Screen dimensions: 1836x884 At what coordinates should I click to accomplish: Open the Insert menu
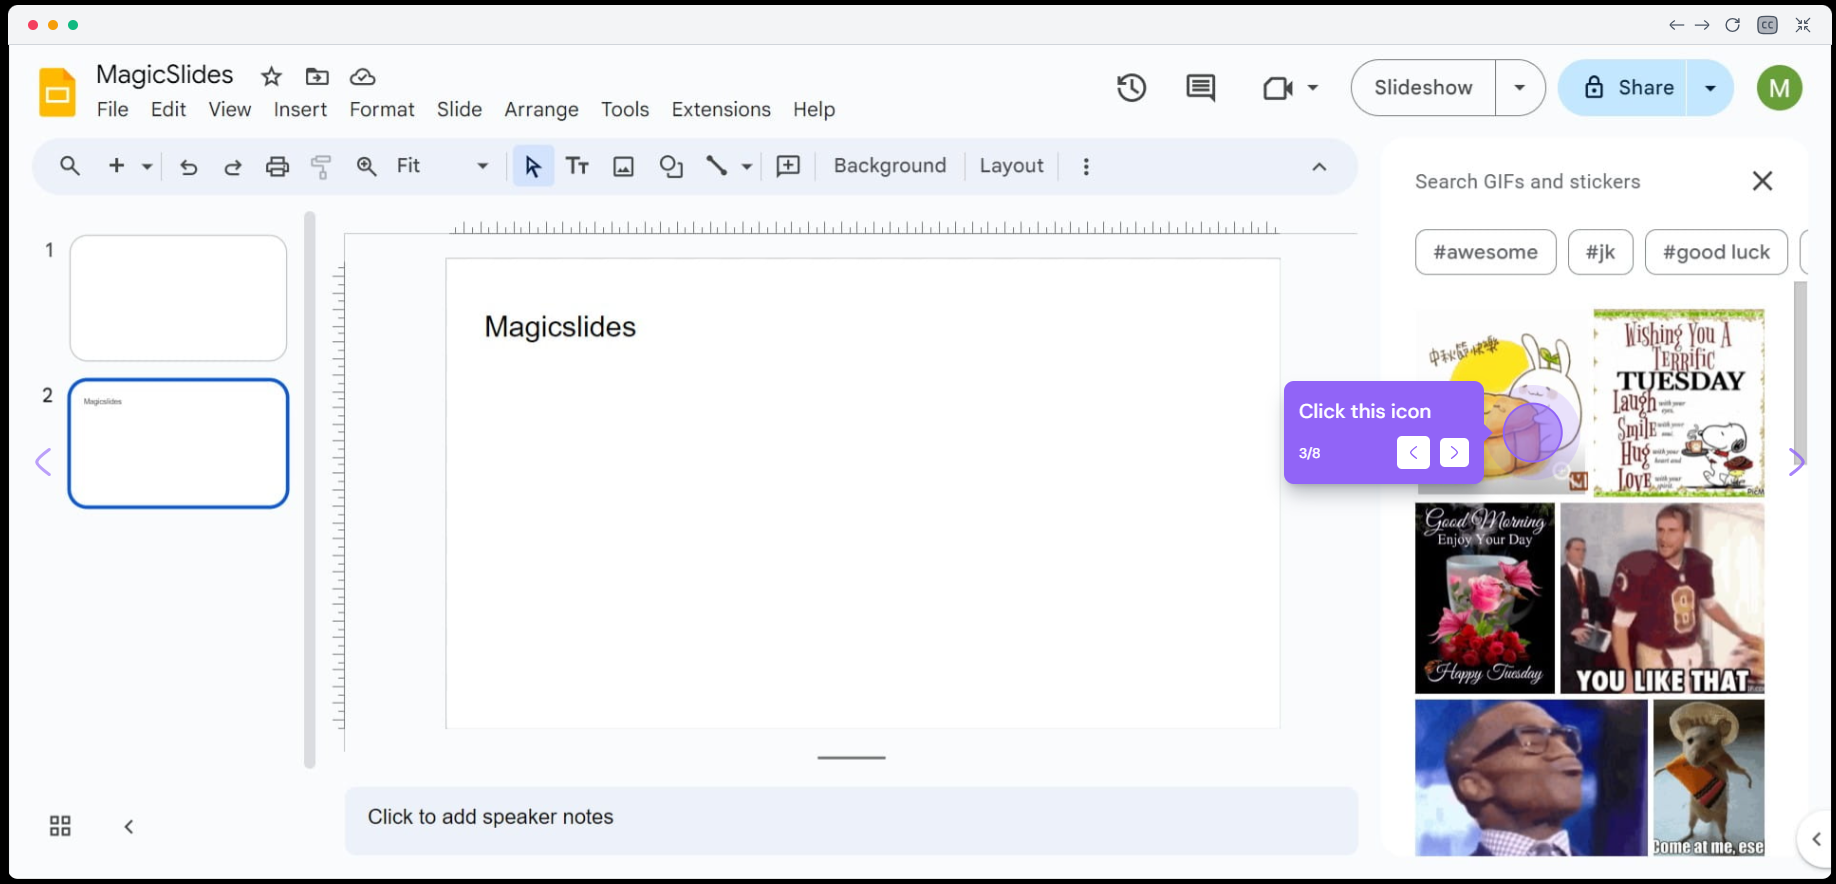point(301,109)
